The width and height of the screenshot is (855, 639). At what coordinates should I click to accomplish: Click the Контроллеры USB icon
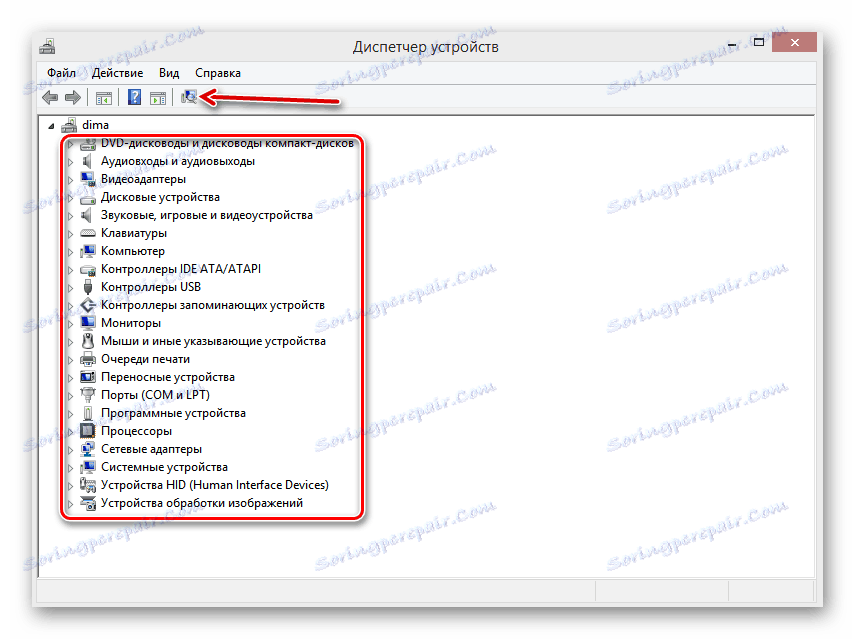click(89, 286)
